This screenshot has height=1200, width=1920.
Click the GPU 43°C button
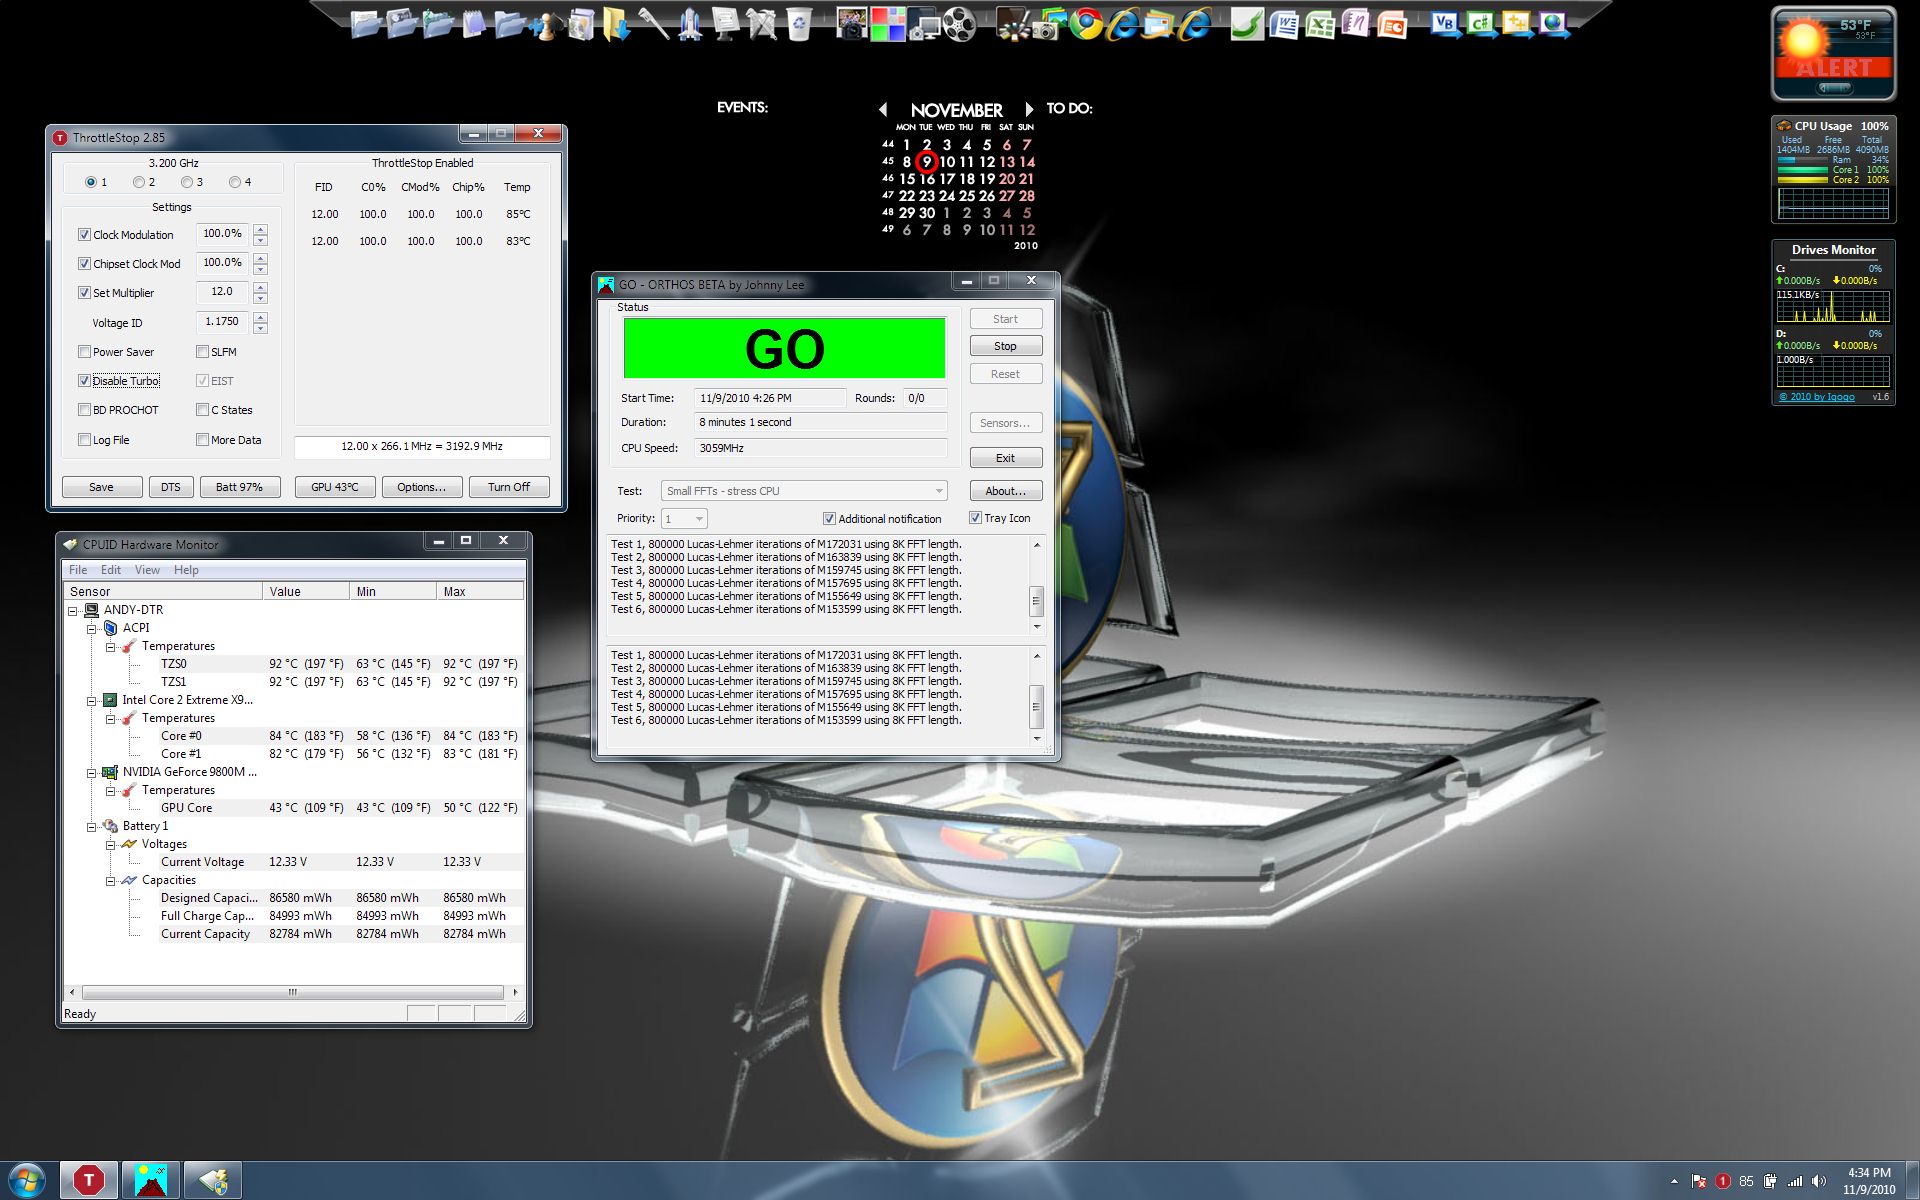coord(334,487)
